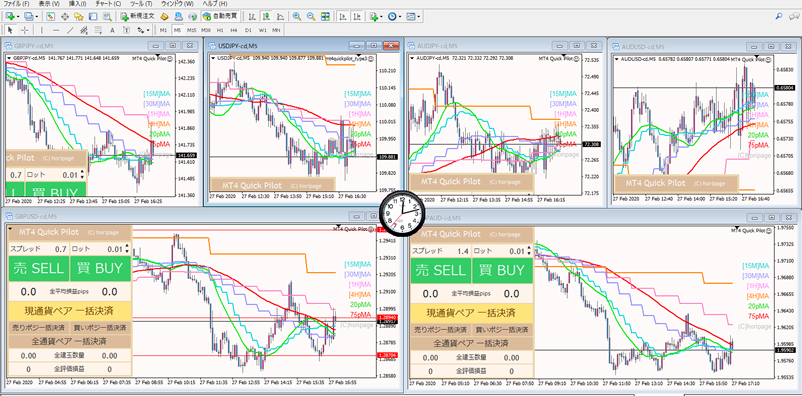This screenshot has height=396, width=802.
Task: Click the search magnifier icon at top right
Action: tap(779, 16)
